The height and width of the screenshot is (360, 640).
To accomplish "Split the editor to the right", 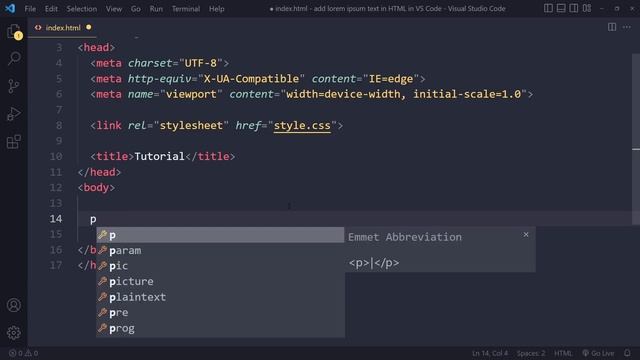I will 611,27.
